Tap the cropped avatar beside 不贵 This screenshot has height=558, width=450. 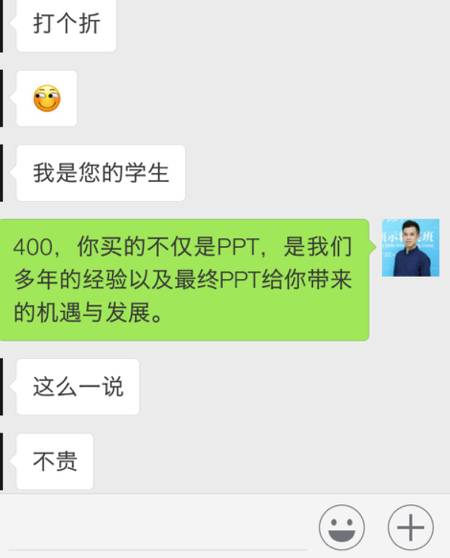pos(1,461)
